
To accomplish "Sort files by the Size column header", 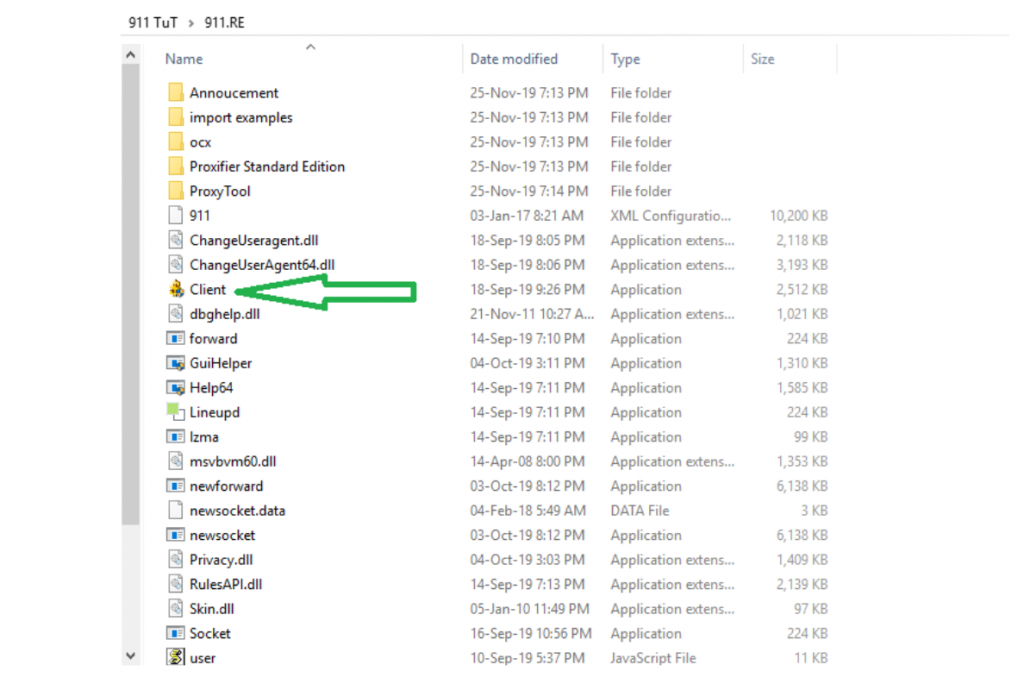I will 762,59.
